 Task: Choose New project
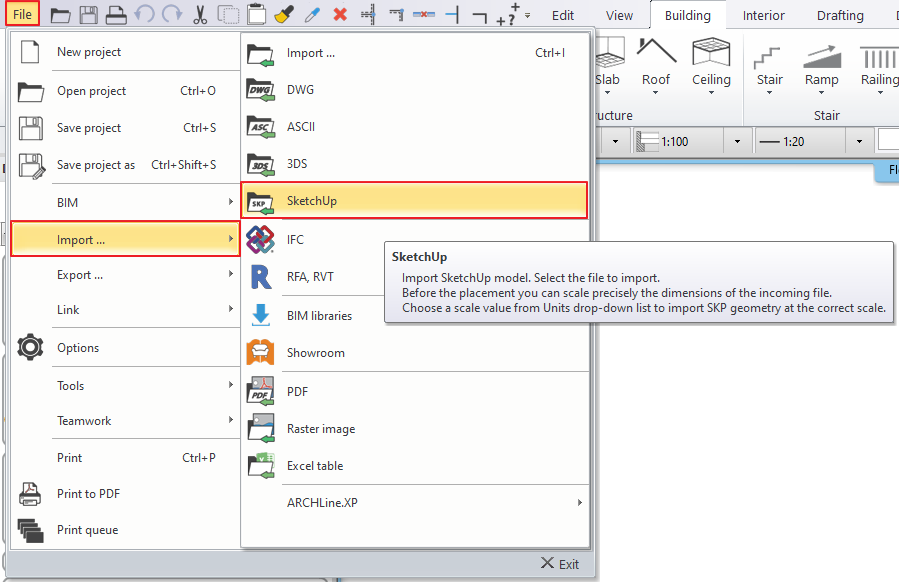125,52
